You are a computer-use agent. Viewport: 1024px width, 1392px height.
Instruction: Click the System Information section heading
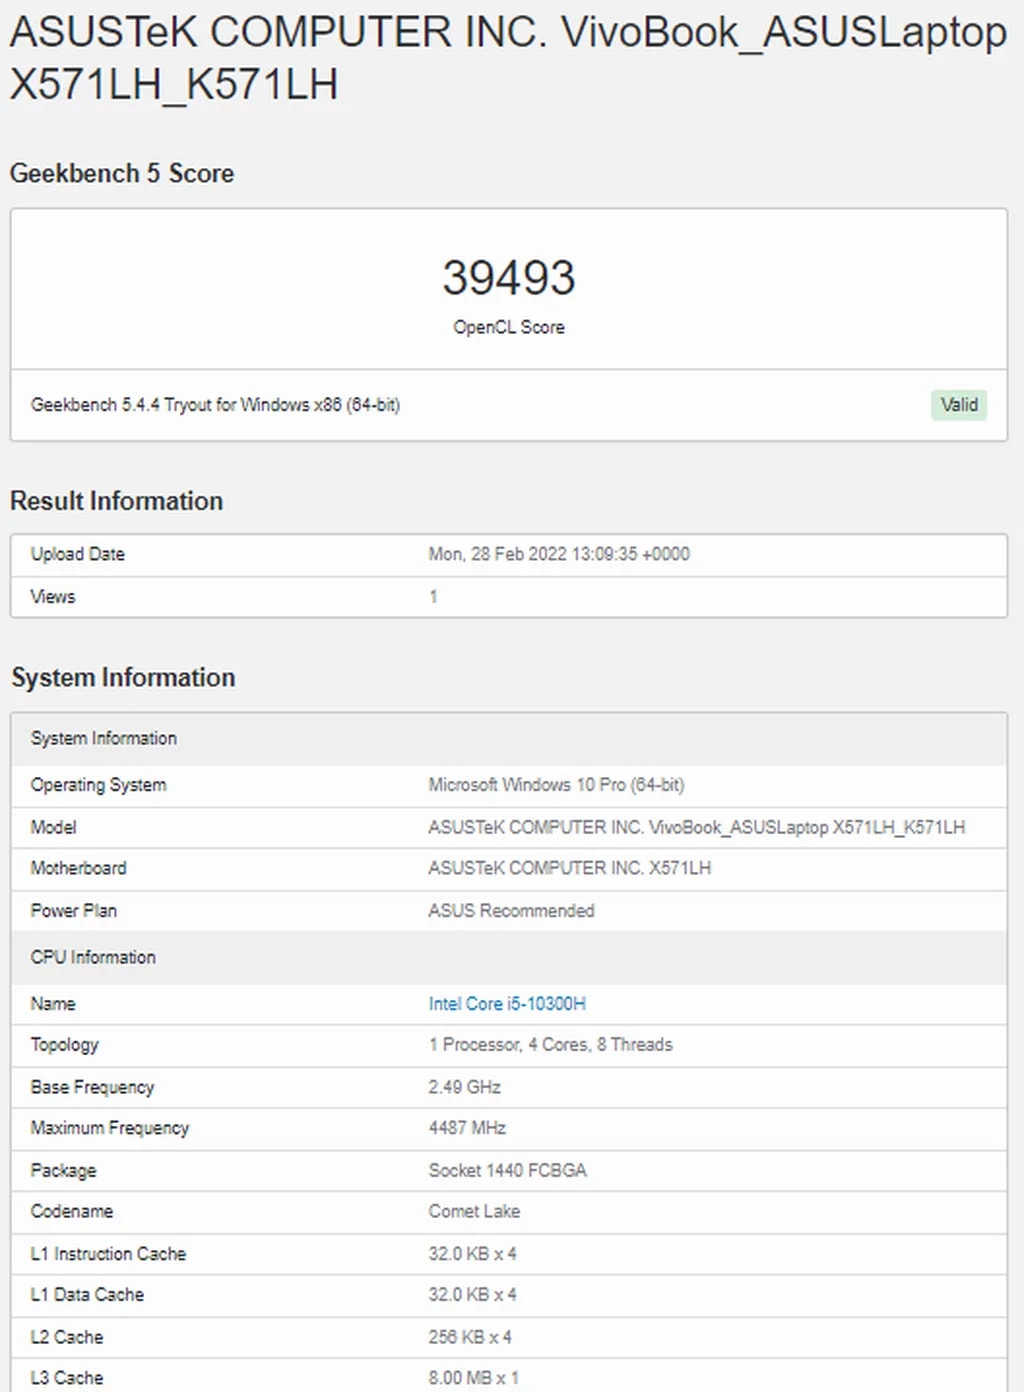(123, 677)
